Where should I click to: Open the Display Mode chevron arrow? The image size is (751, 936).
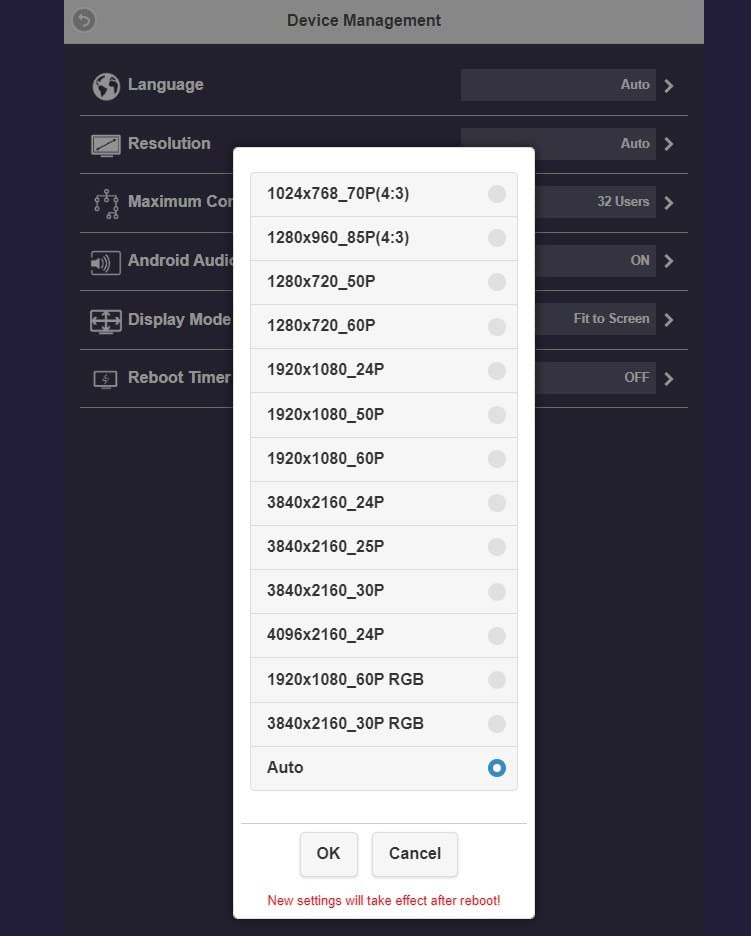pyautogui.click(x=669, y=320)
